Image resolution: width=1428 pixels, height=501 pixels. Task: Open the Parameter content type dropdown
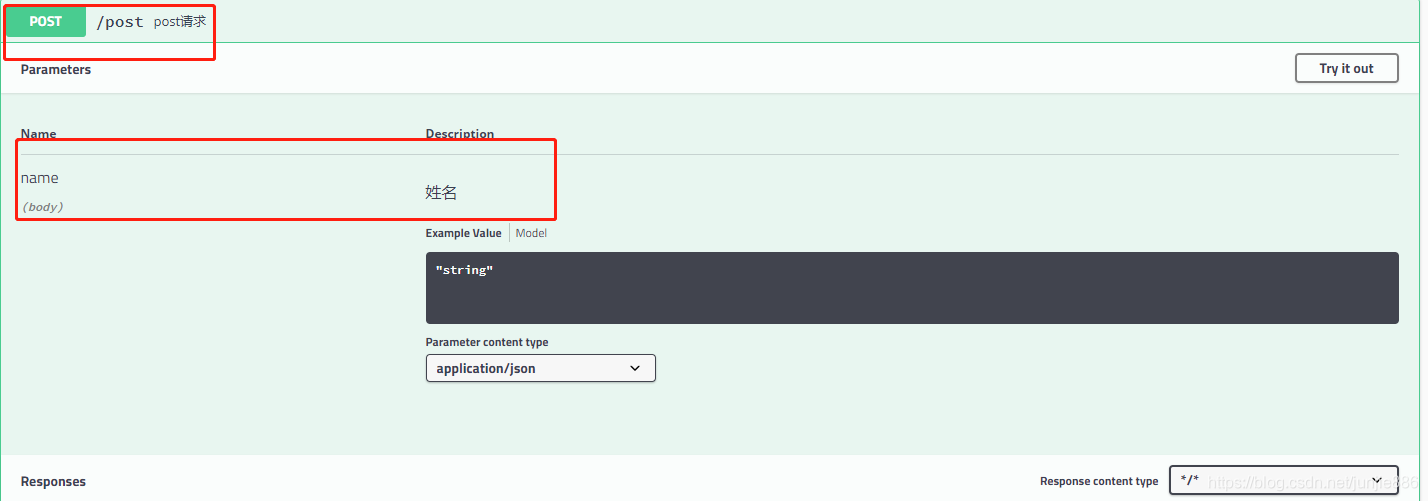(x=540, y=368)
